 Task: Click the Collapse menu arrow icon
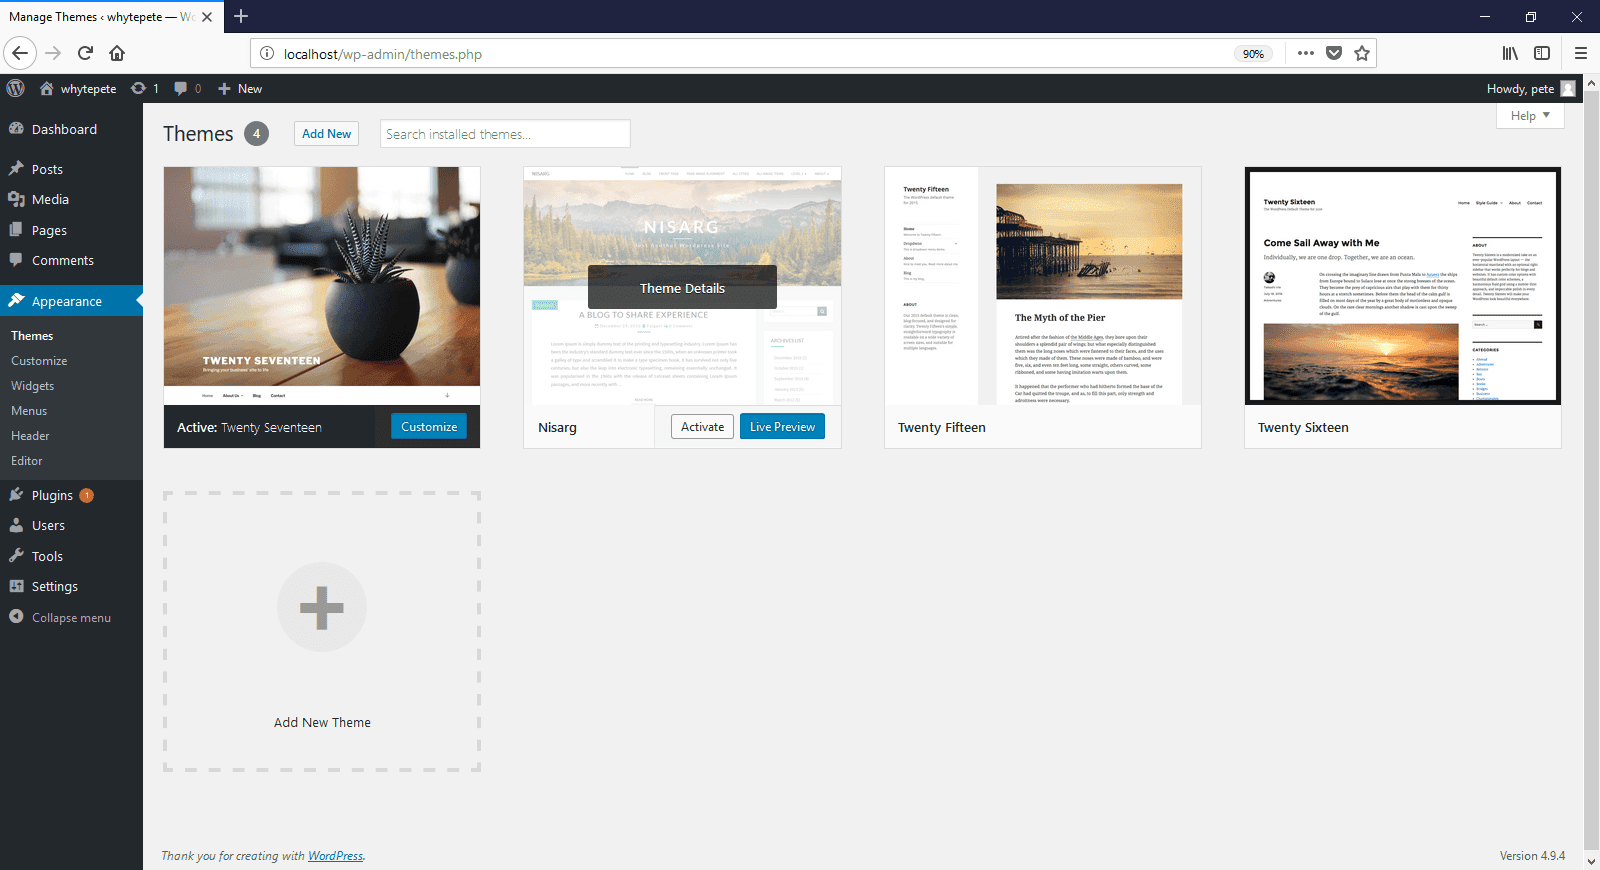click(x=16, y=617)
